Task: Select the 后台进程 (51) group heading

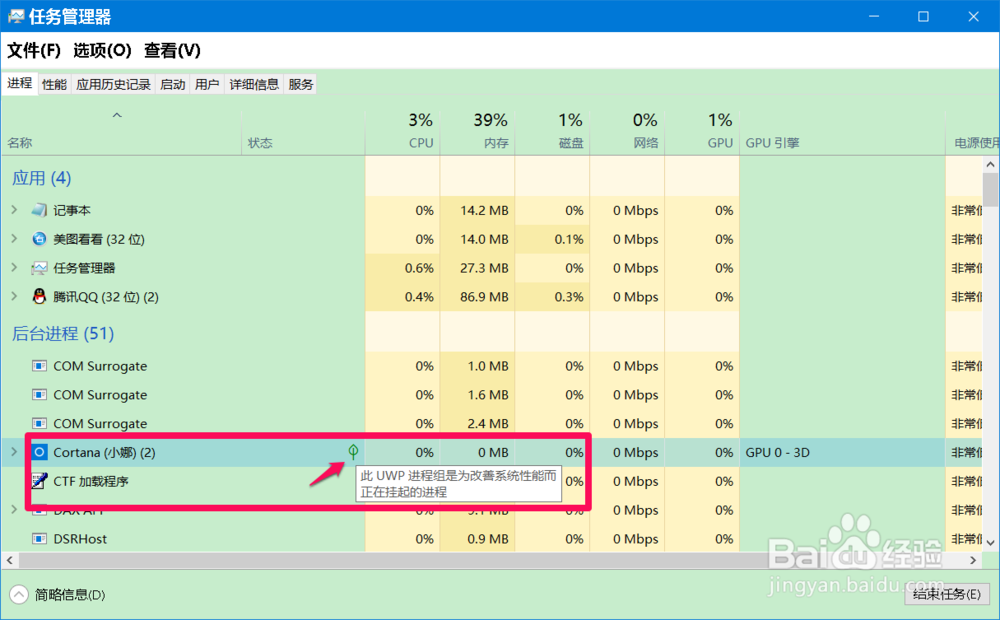Action: point(62,334)
